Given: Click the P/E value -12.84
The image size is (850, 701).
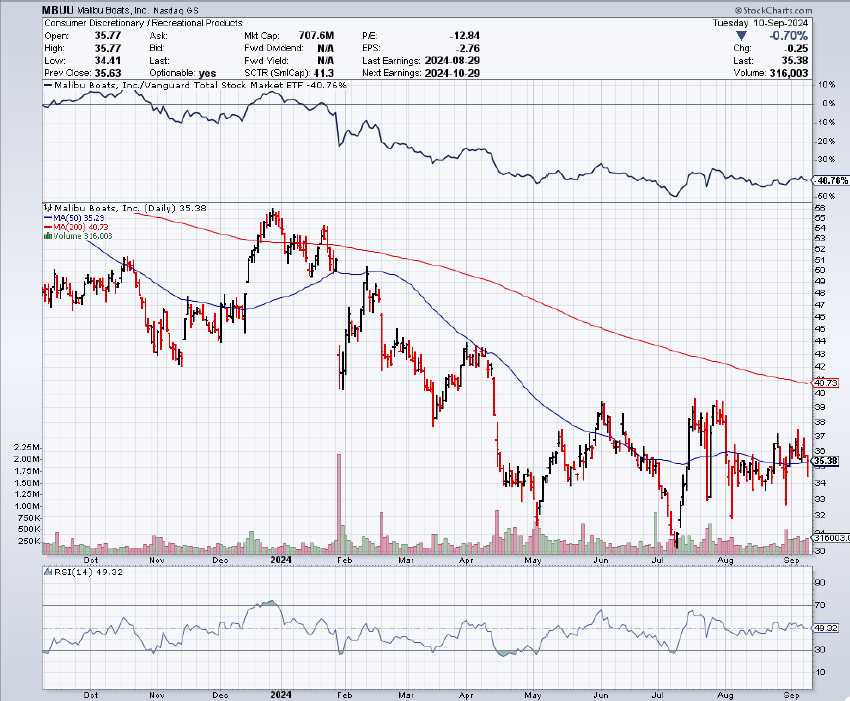Looking at the screenshot, I should [465, 35].
